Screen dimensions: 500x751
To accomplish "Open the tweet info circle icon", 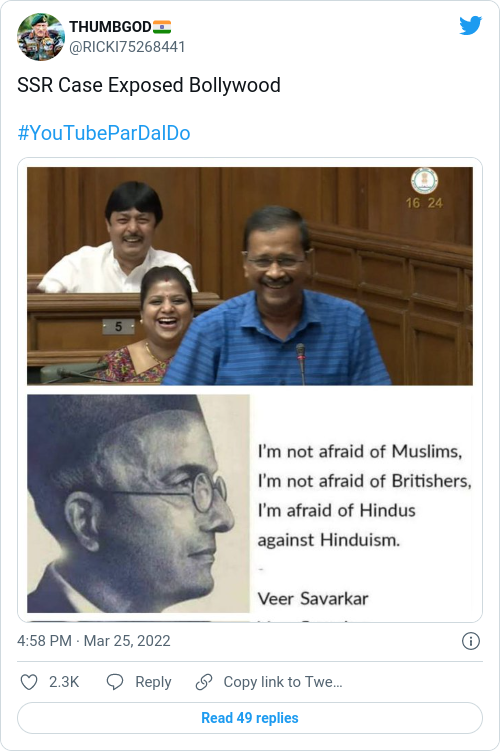I will (x=471, y=641).
